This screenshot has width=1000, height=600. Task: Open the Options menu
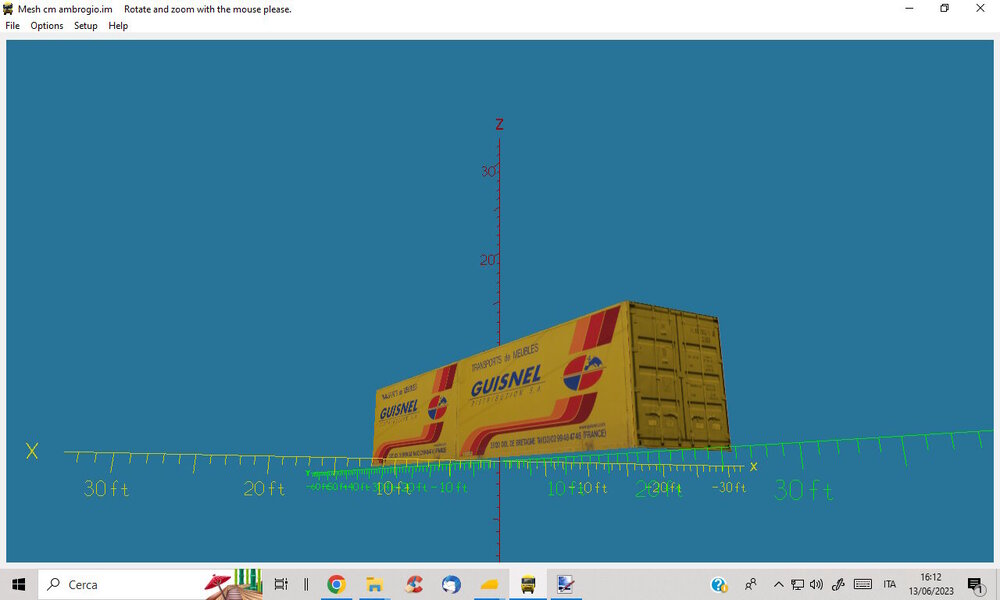tap(47, 26)
